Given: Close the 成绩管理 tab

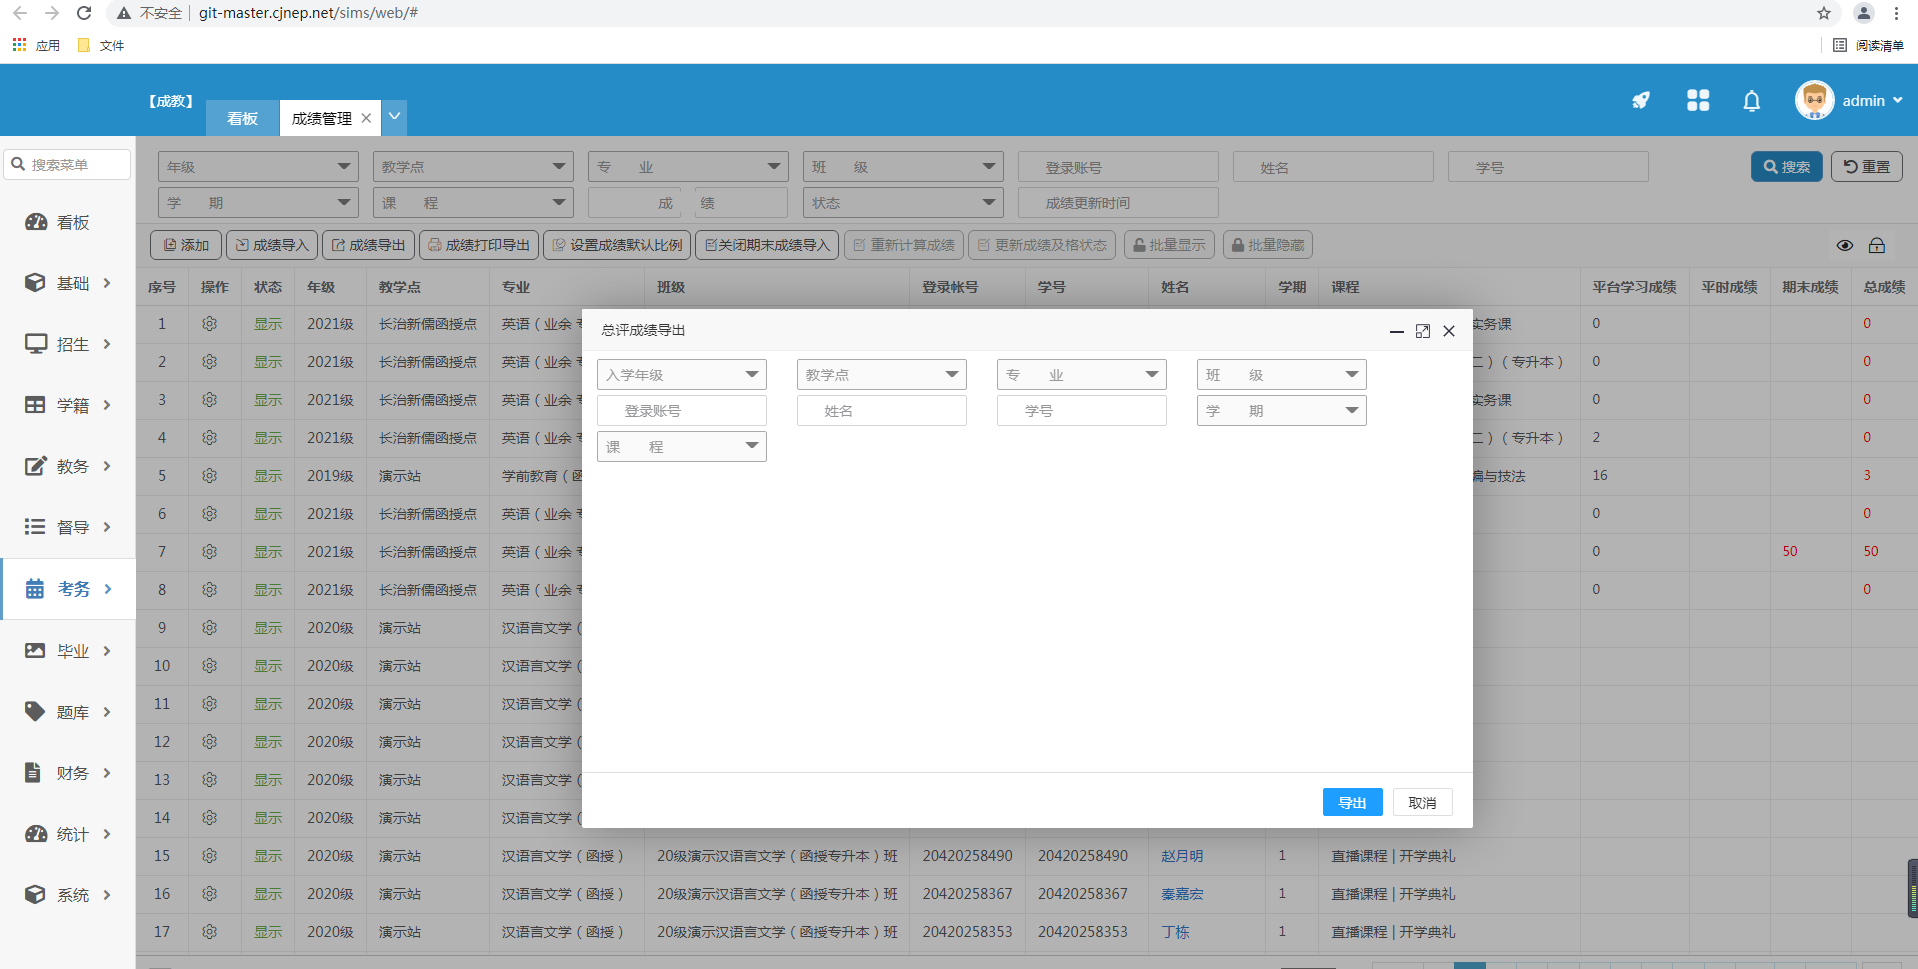Looking at the screenshot, I should (x=366, y=118).
